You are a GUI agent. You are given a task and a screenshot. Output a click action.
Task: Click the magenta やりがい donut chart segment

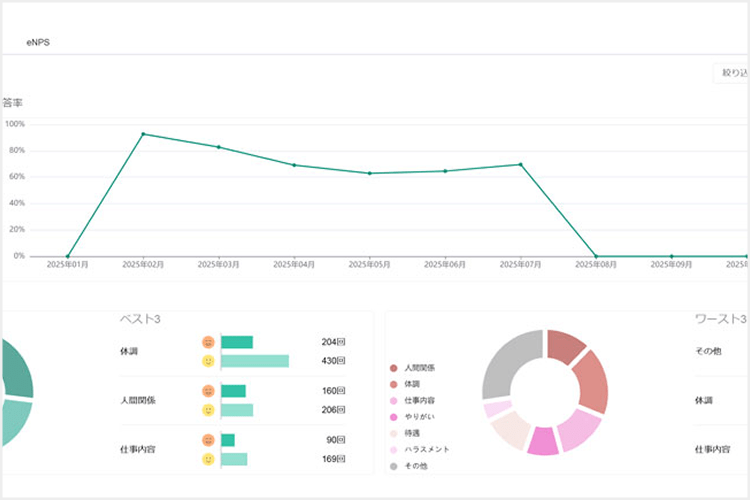click(543, 441)
